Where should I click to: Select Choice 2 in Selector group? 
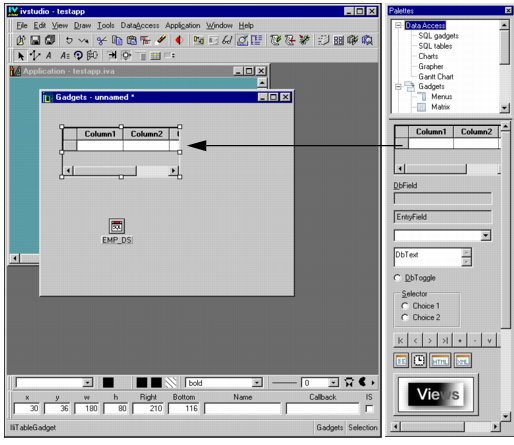point(405,317)
